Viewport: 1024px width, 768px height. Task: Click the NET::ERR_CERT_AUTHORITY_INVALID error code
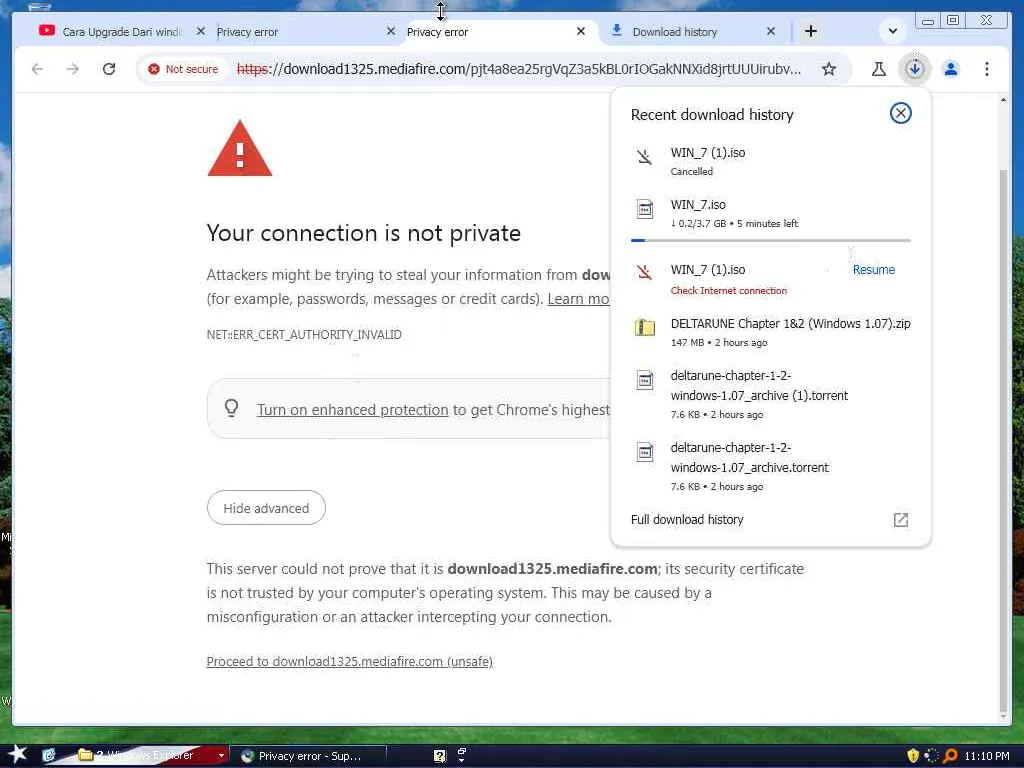tap(304, 334)
